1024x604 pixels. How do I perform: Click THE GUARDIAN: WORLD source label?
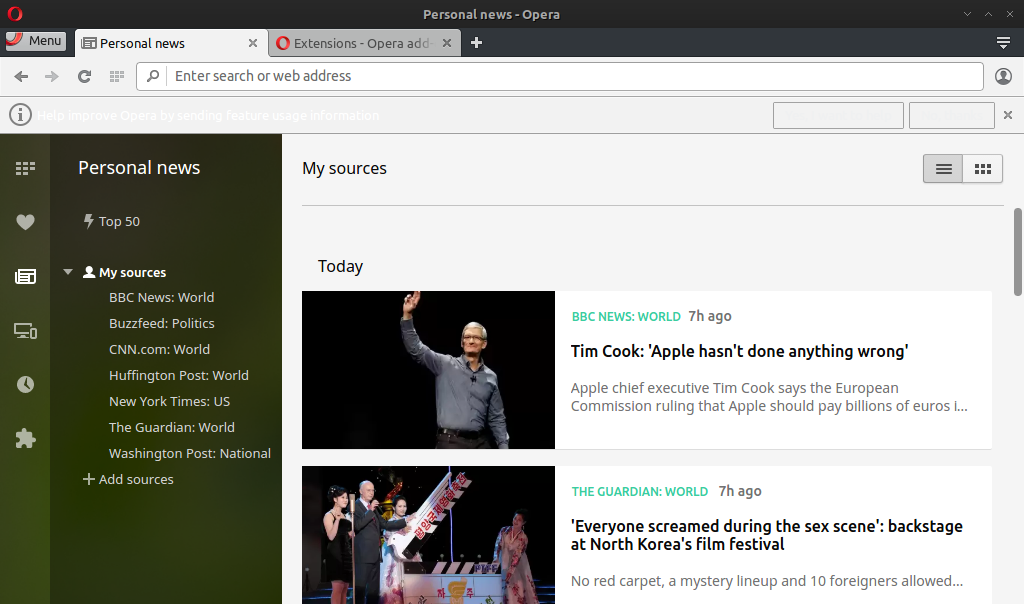[640, 492]
